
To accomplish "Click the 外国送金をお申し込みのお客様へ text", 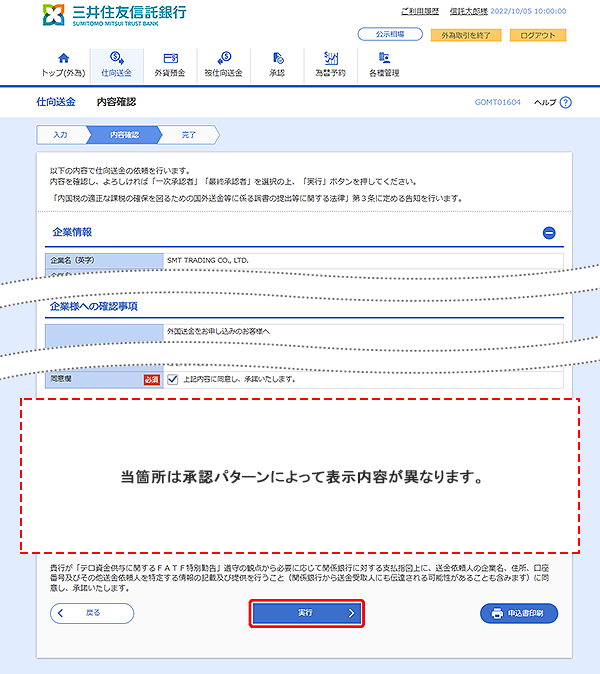I will 218,331.
